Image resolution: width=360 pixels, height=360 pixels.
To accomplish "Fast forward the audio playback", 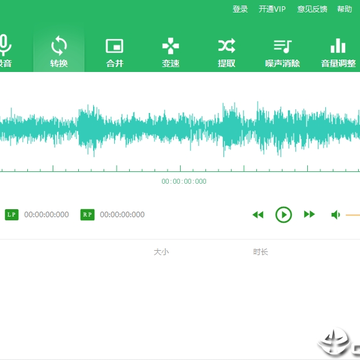I will coord(309,214).
